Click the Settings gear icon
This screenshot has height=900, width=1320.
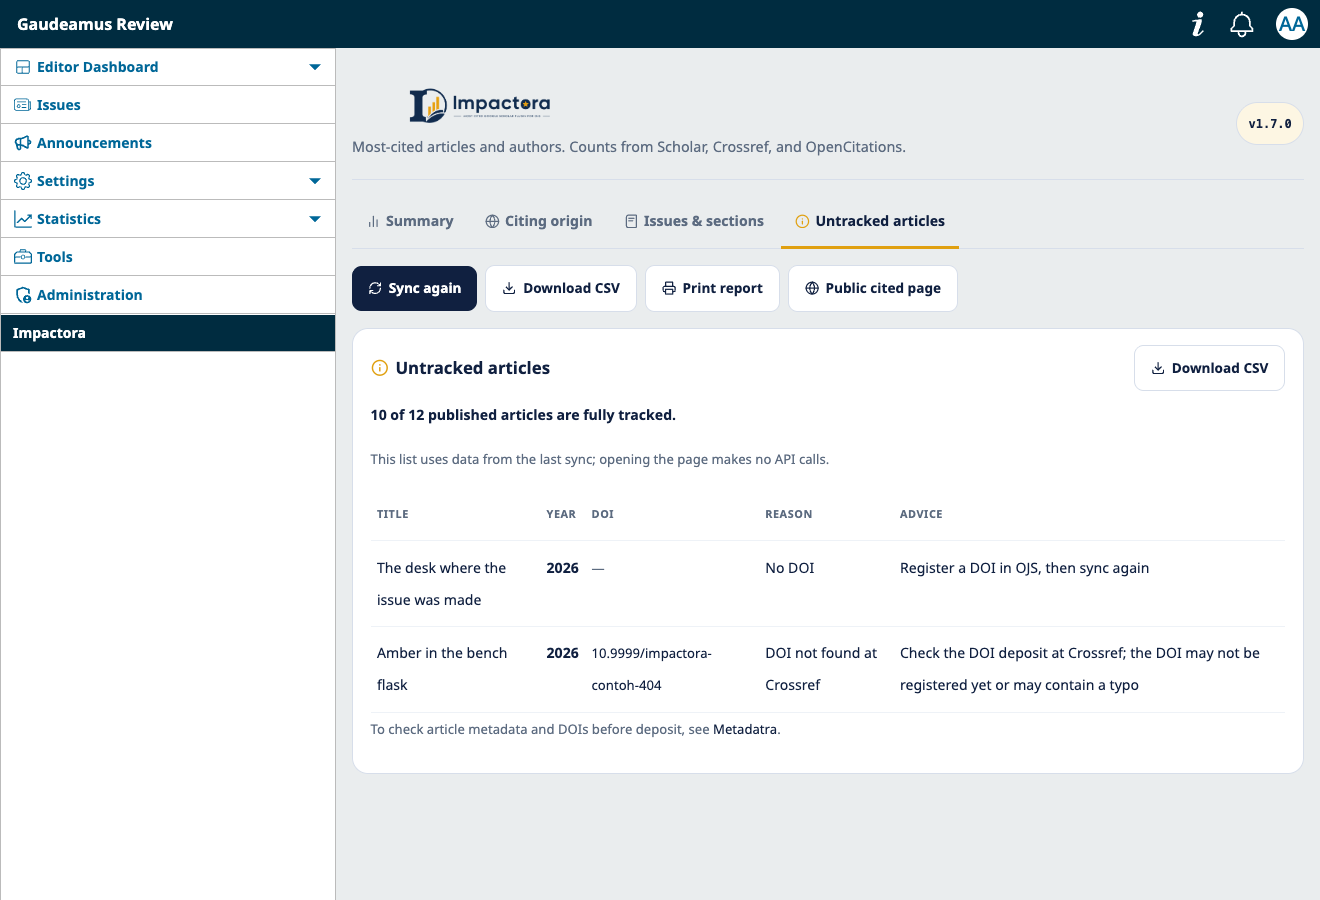(x=23, y=181)
